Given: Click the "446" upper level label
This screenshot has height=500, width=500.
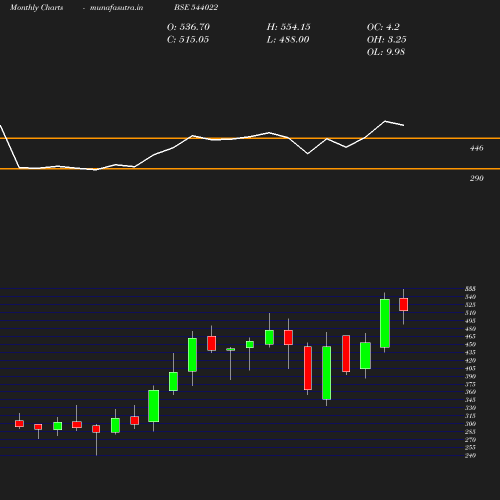Looking at the screenshot, I should pyautogui.click(x=477, y=148).
